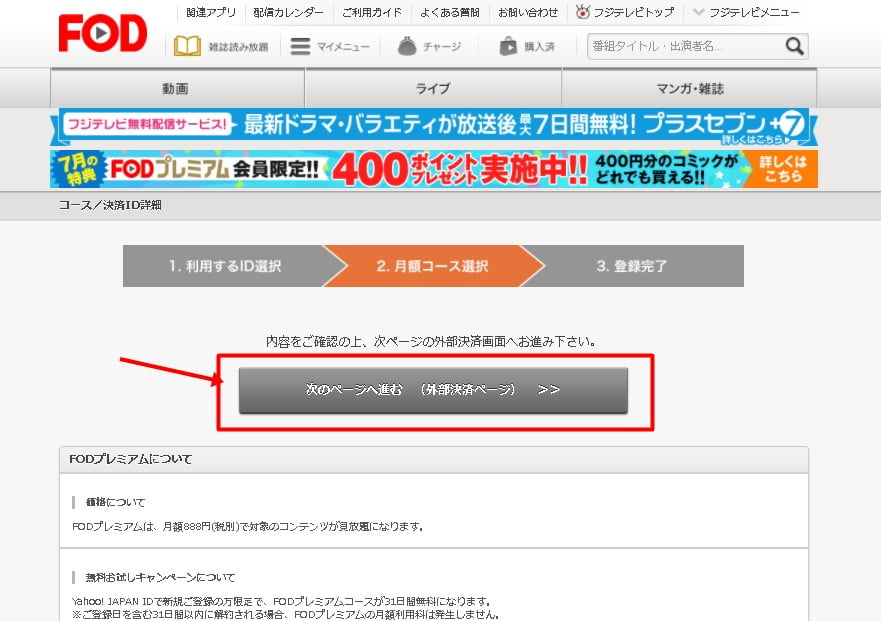Open よくある質問 link
The image size is (881, 621).
450,12
